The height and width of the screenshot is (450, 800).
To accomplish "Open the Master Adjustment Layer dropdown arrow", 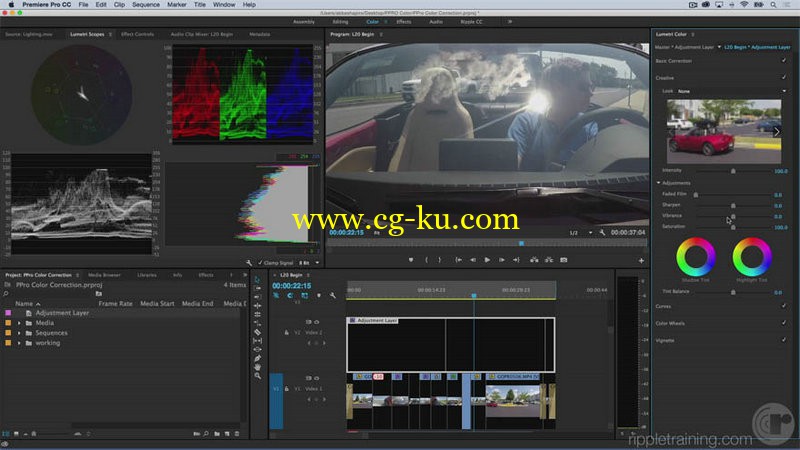I will click(719, 47).
